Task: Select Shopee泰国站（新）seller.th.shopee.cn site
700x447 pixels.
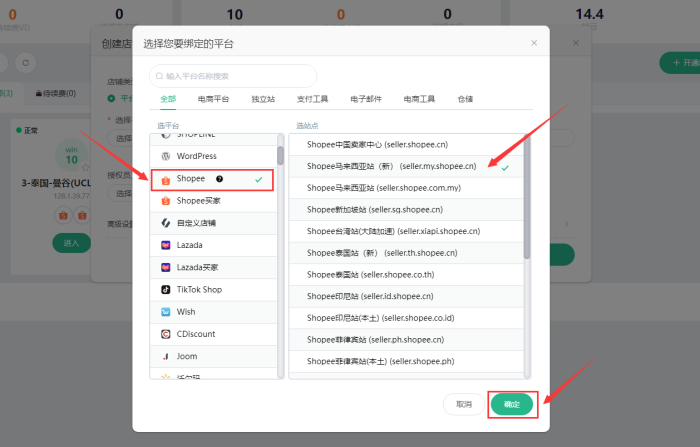Action: coord(406,253)
